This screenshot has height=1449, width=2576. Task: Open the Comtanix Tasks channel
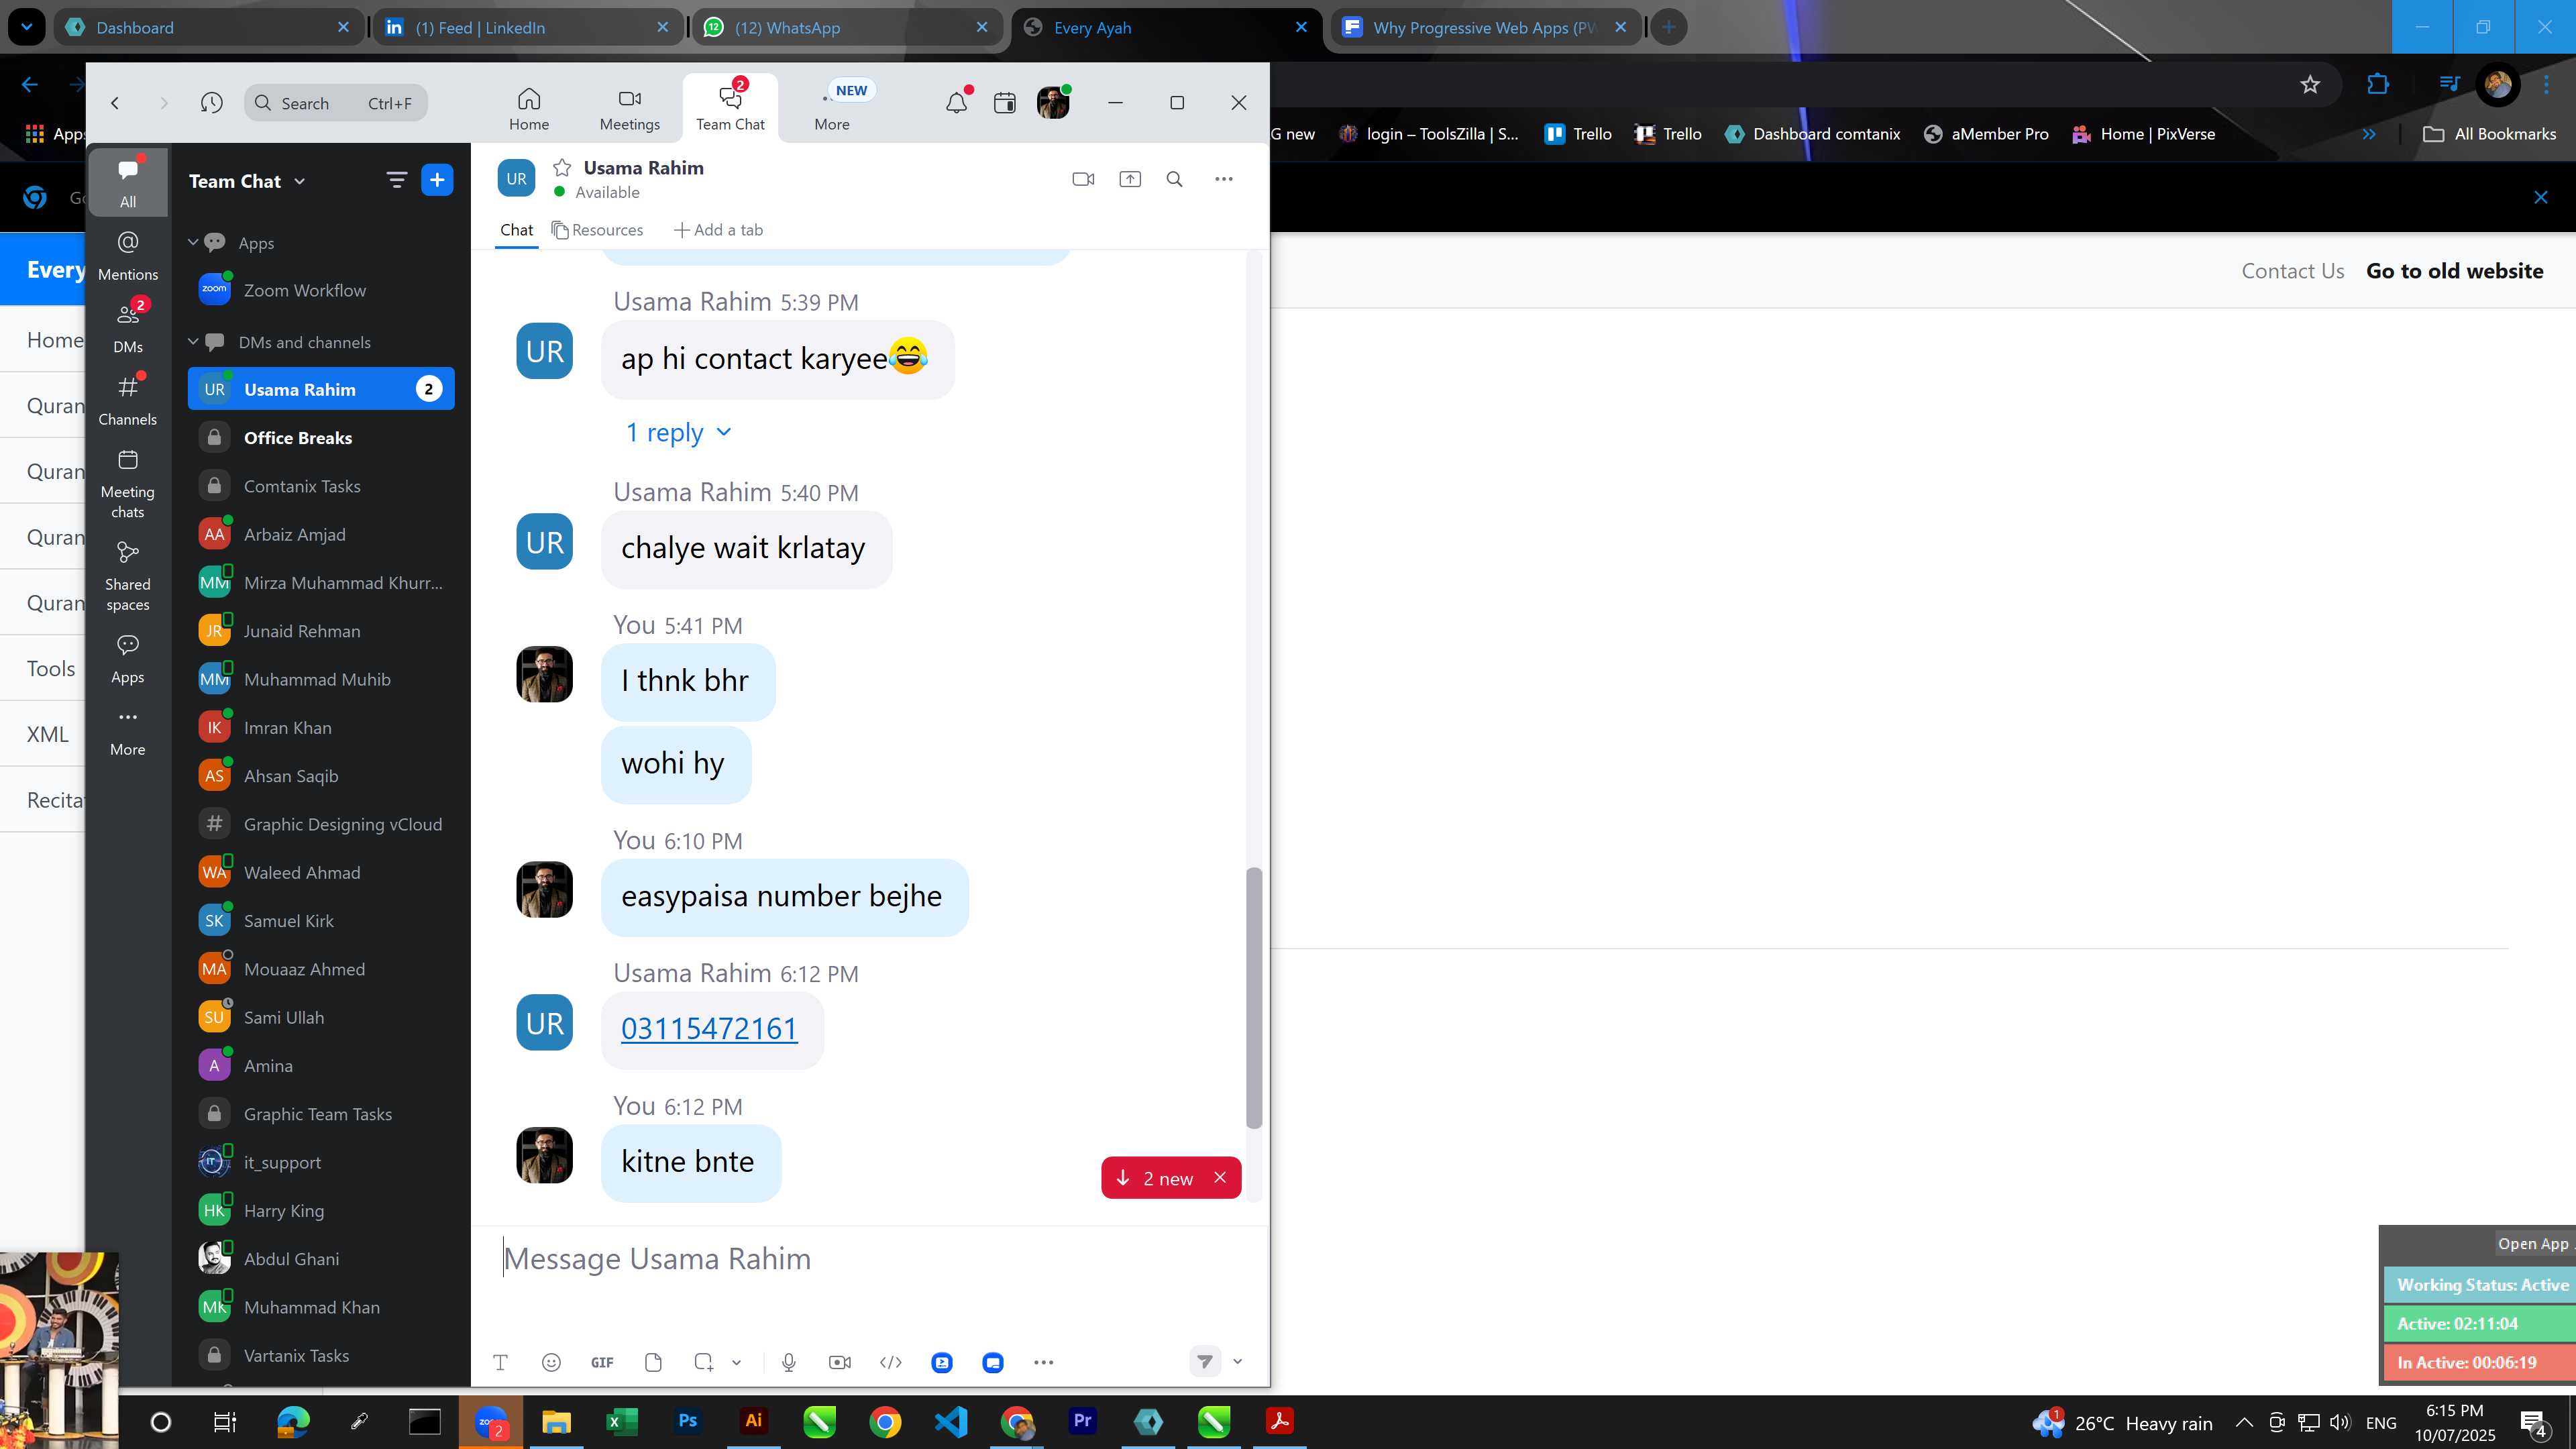321,486
